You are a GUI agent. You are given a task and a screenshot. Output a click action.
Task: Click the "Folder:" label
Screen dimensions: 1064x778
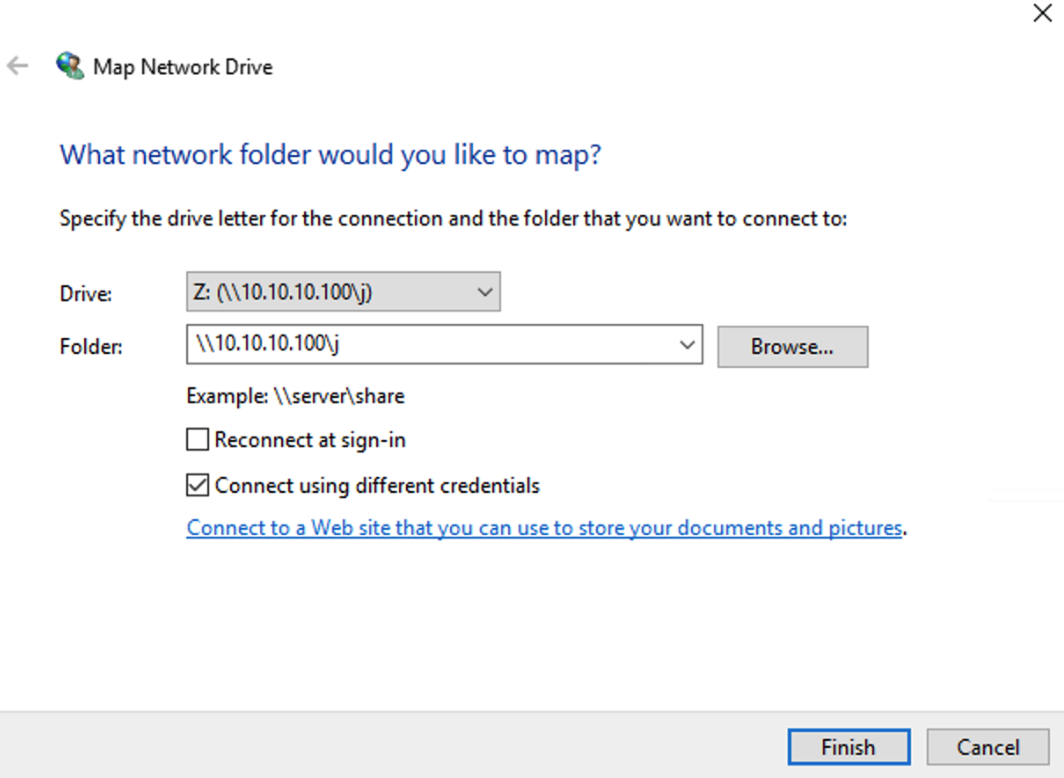click(x=91, y=347)
